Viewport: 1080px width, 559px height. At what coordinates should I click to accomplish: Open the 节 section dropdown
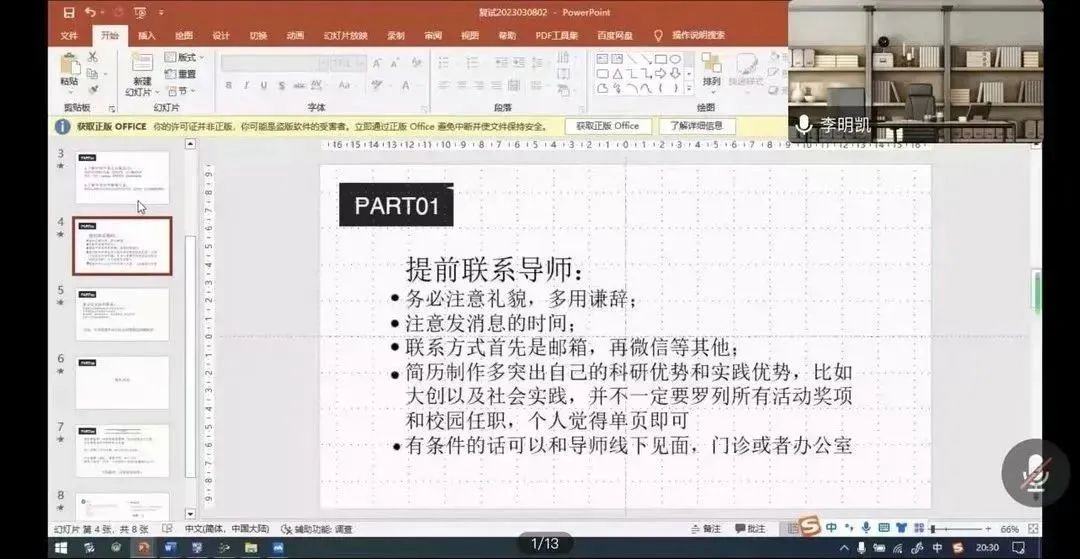click(x=181, y=91)
